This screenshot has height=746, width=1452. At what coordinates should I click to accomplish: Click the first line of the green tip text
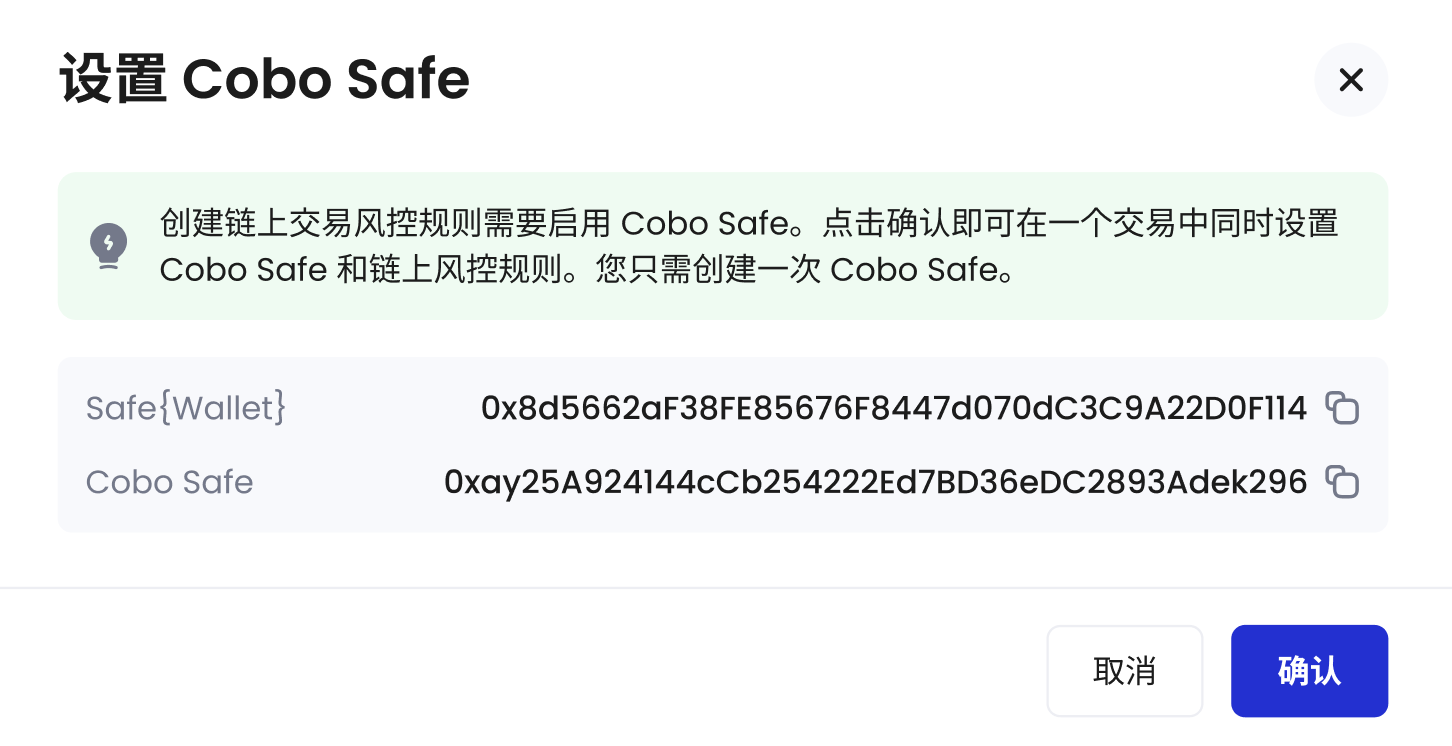[x=749, y=223]
